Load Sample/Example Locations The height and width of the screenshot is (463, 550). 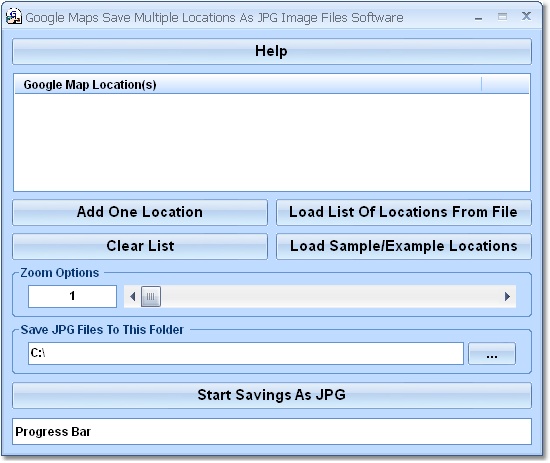tap(404, 246)
